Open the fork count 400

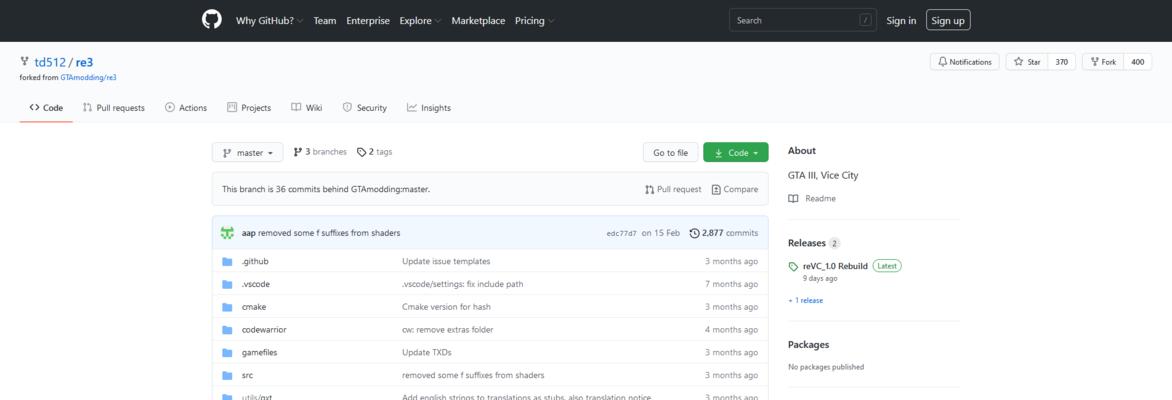pos(1137,62)
